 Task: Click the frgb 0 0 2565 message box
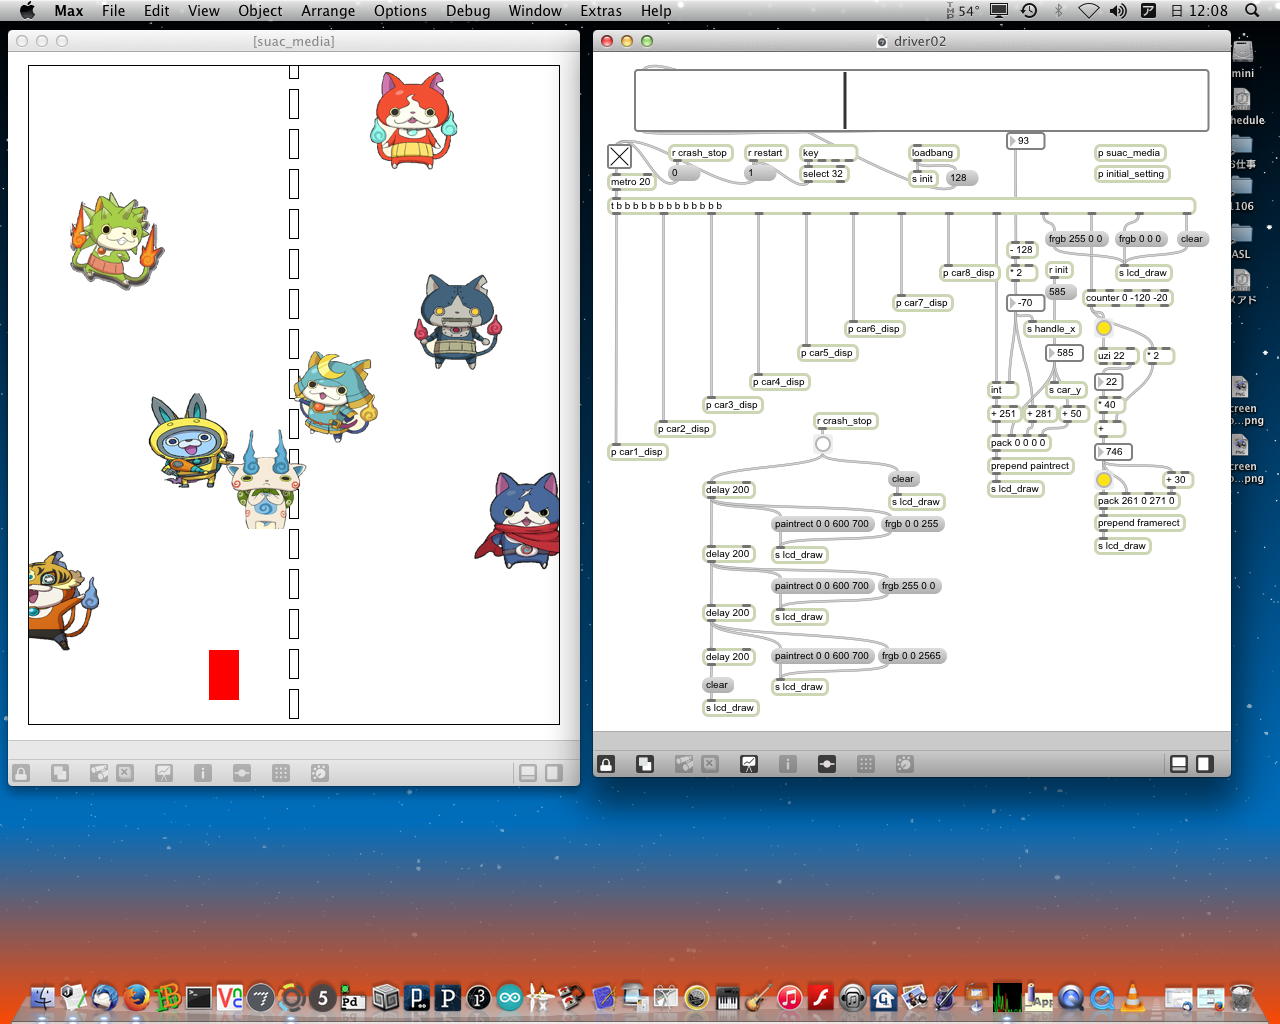click(911, 656)
